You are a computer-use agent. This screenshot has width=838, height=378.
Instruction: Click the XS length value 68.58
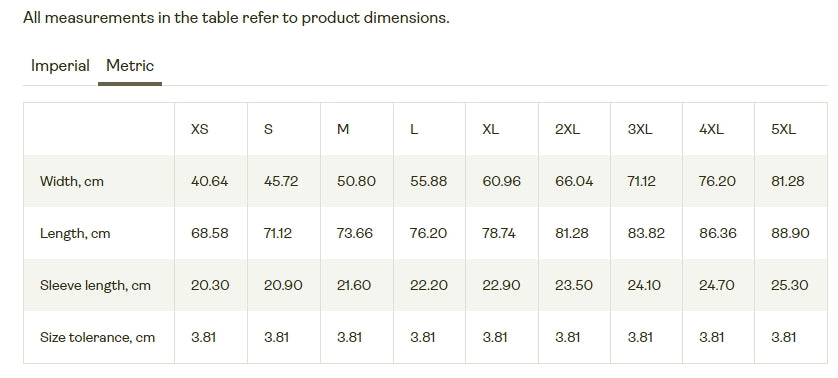pyautogui.click(x=210, y=233)
